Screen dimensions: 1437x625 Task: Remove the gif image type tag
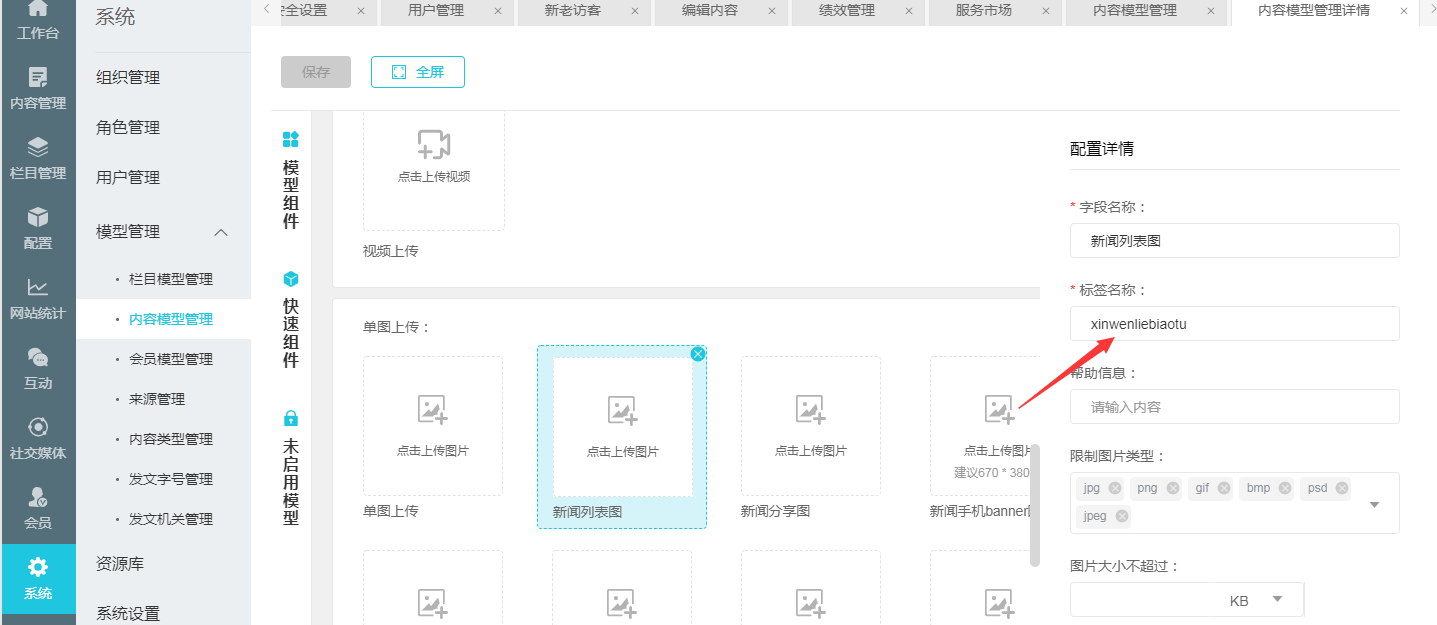pos(1224,488)
